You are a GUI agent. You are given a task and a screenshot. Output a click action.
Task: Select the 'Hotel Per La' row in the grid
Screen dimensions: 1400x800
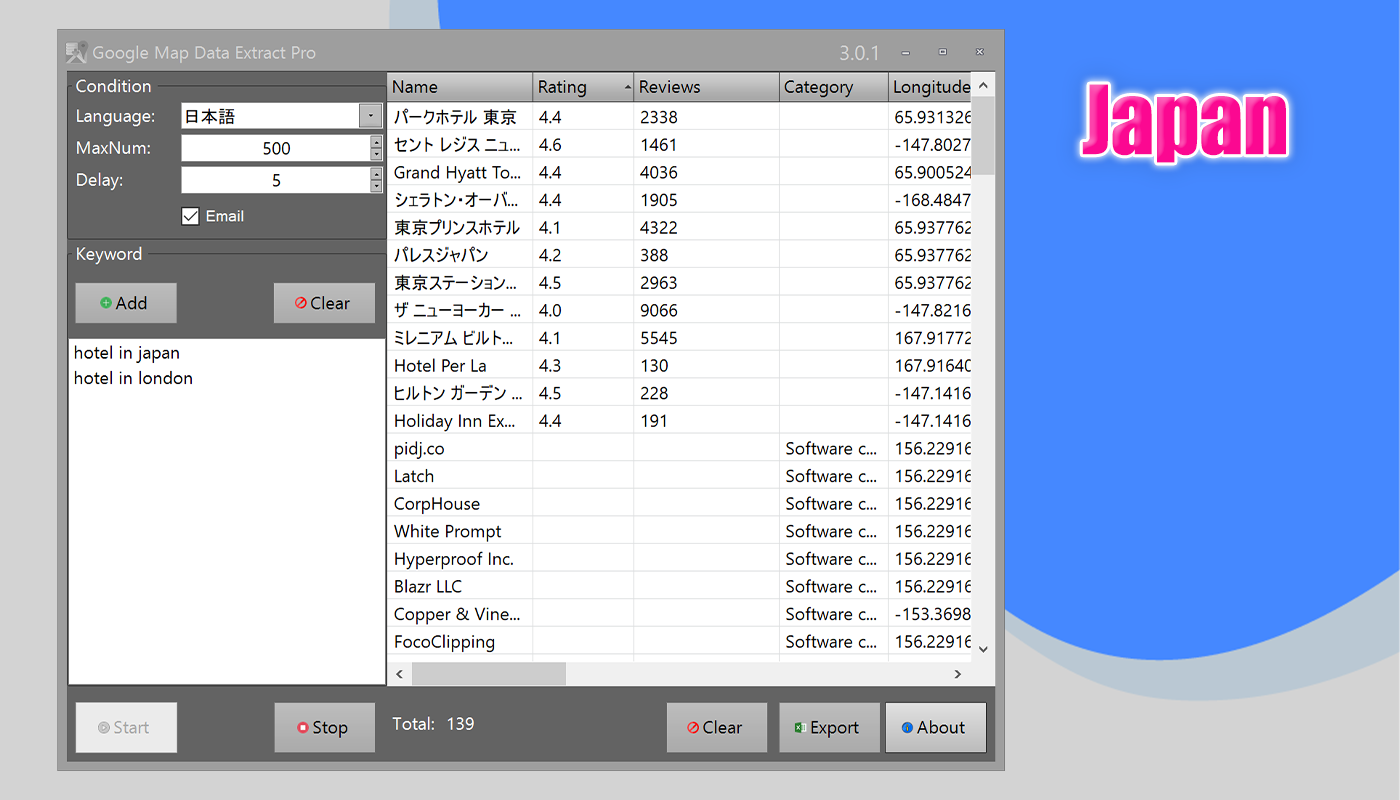(x=440, y=365)
